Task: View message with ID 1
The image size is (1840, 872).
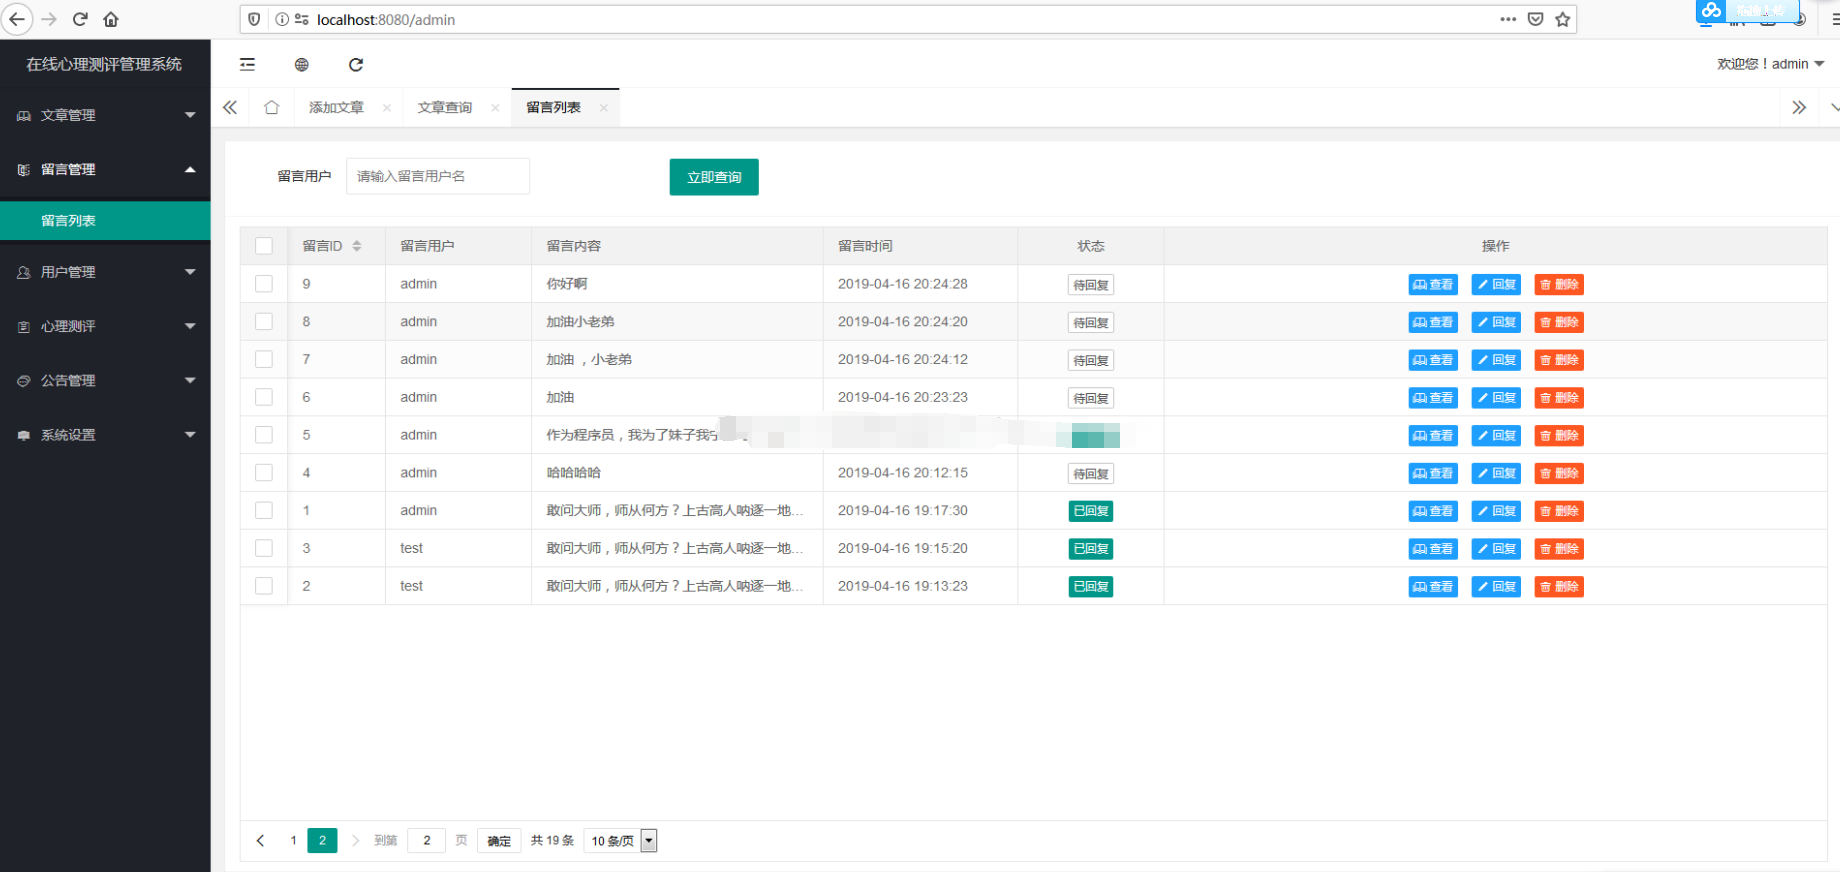Action: point(1433,511)
